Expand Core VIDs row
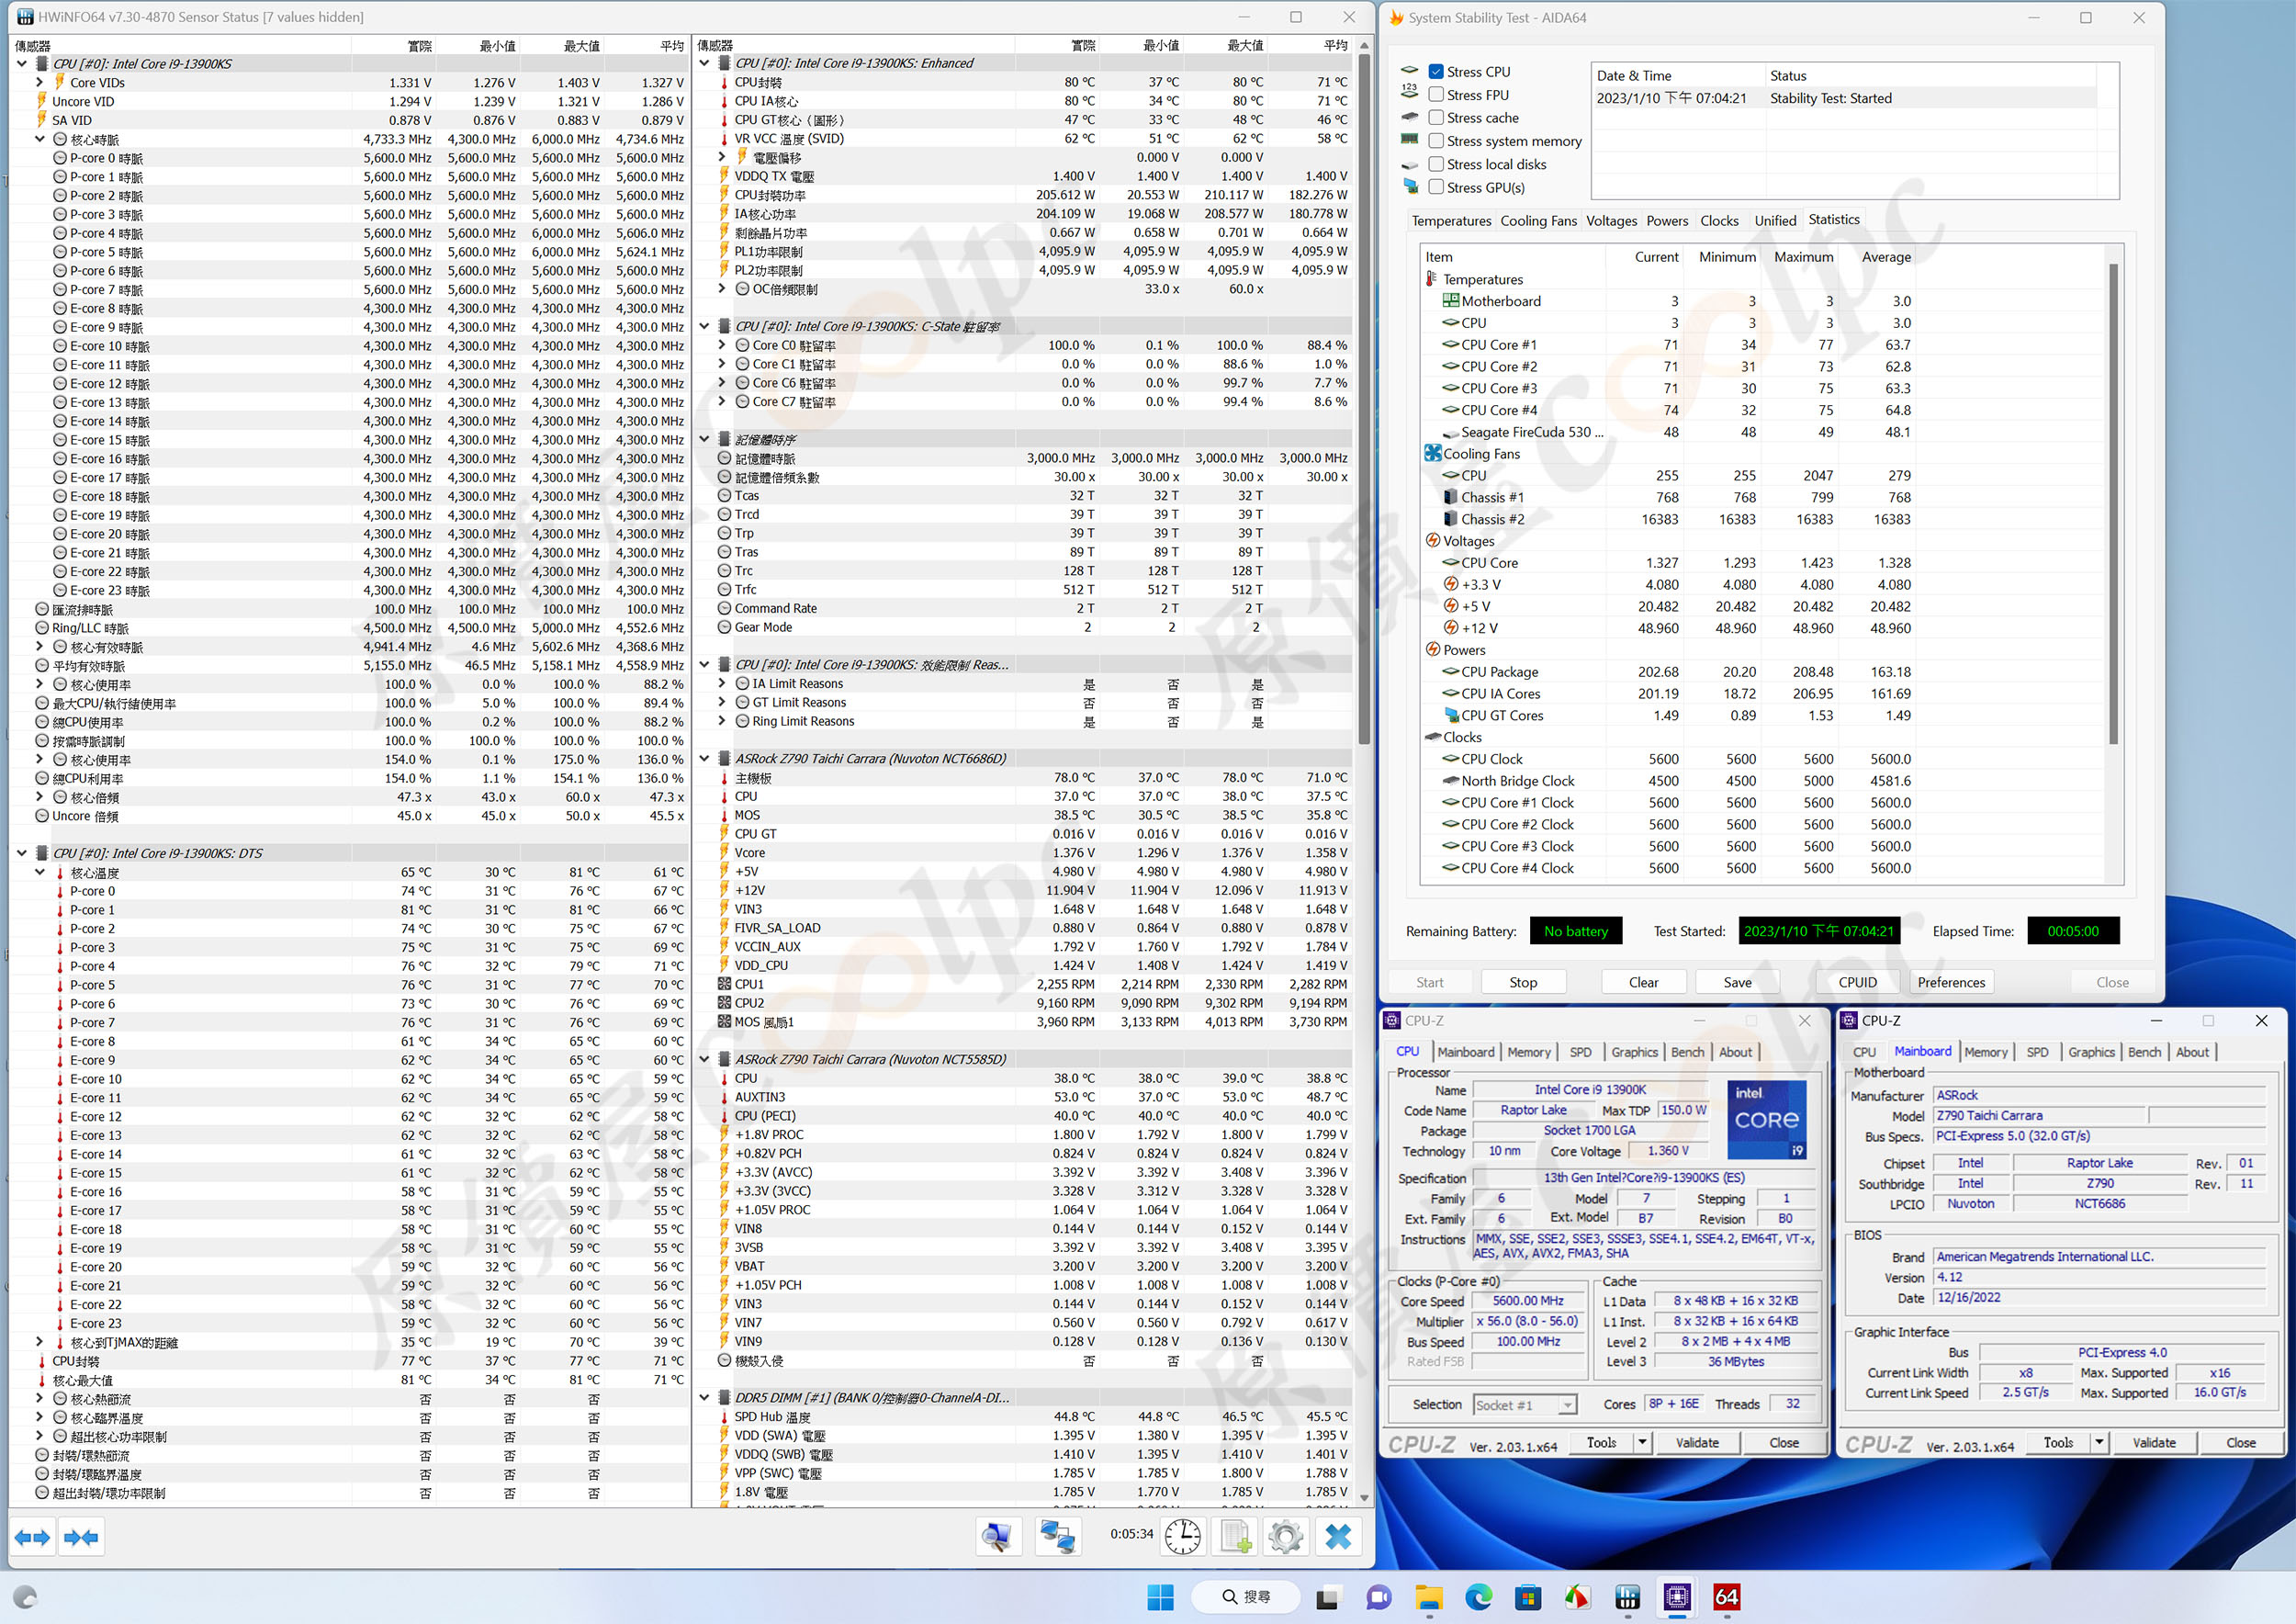 pos(40,83)
